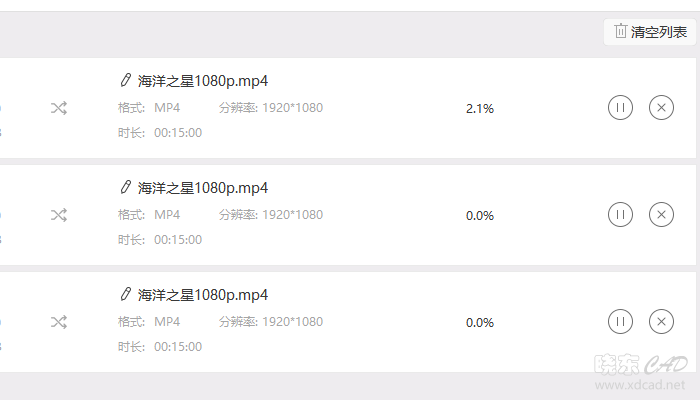Pause the first video conversion at 2.1%

(x=620, y=108)
